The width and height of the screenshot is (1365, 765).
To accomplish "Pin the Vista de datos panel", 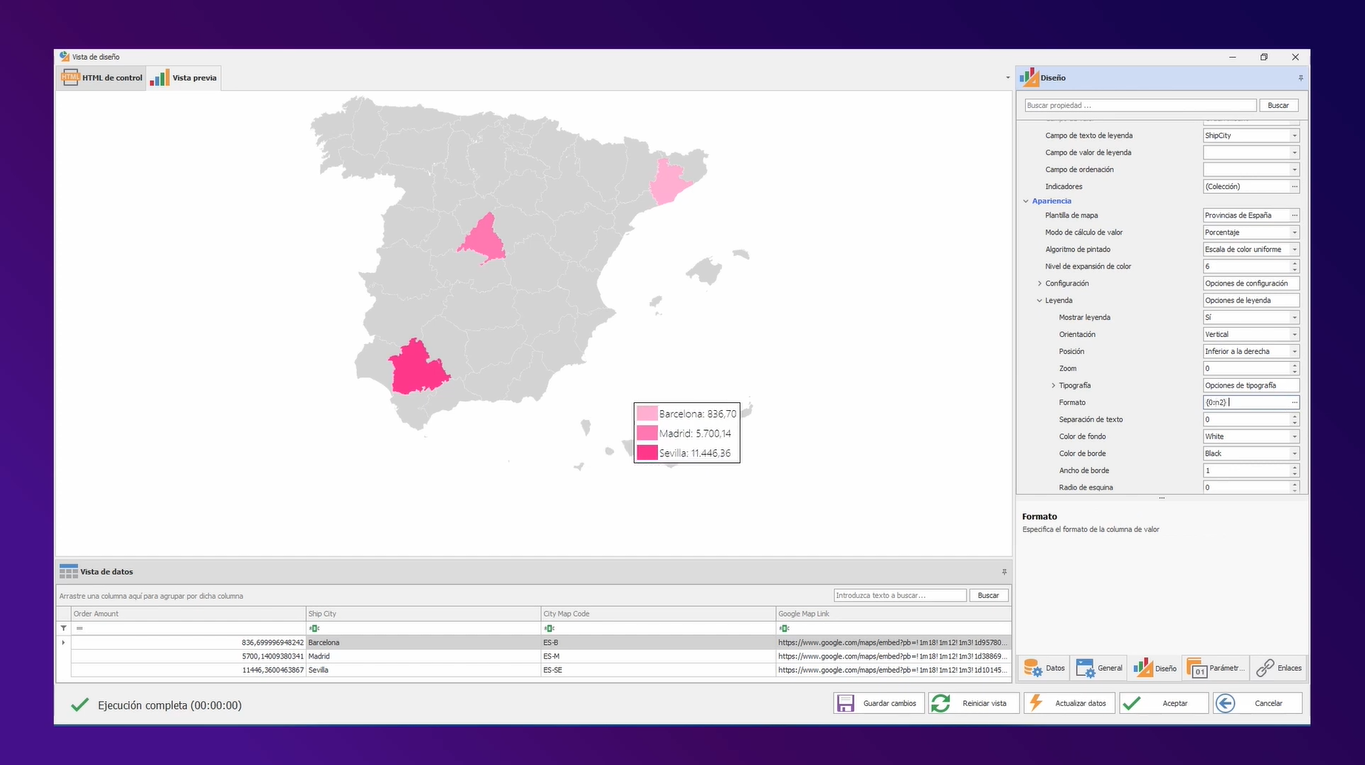I will click(1003, 570).
